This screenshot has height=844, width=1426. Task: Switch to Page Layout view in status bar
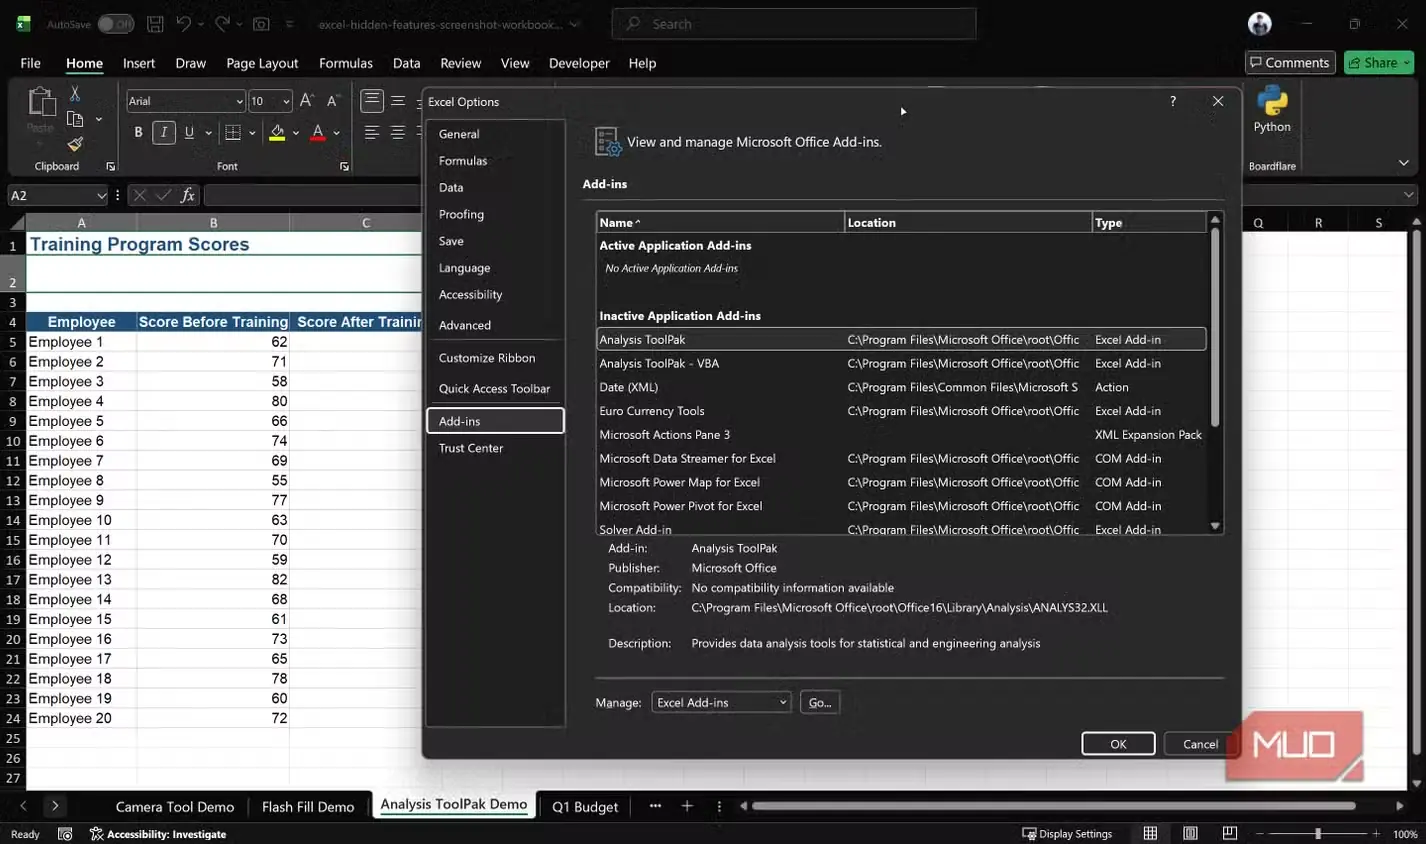pyautogui.click(x=1190, y=834)
